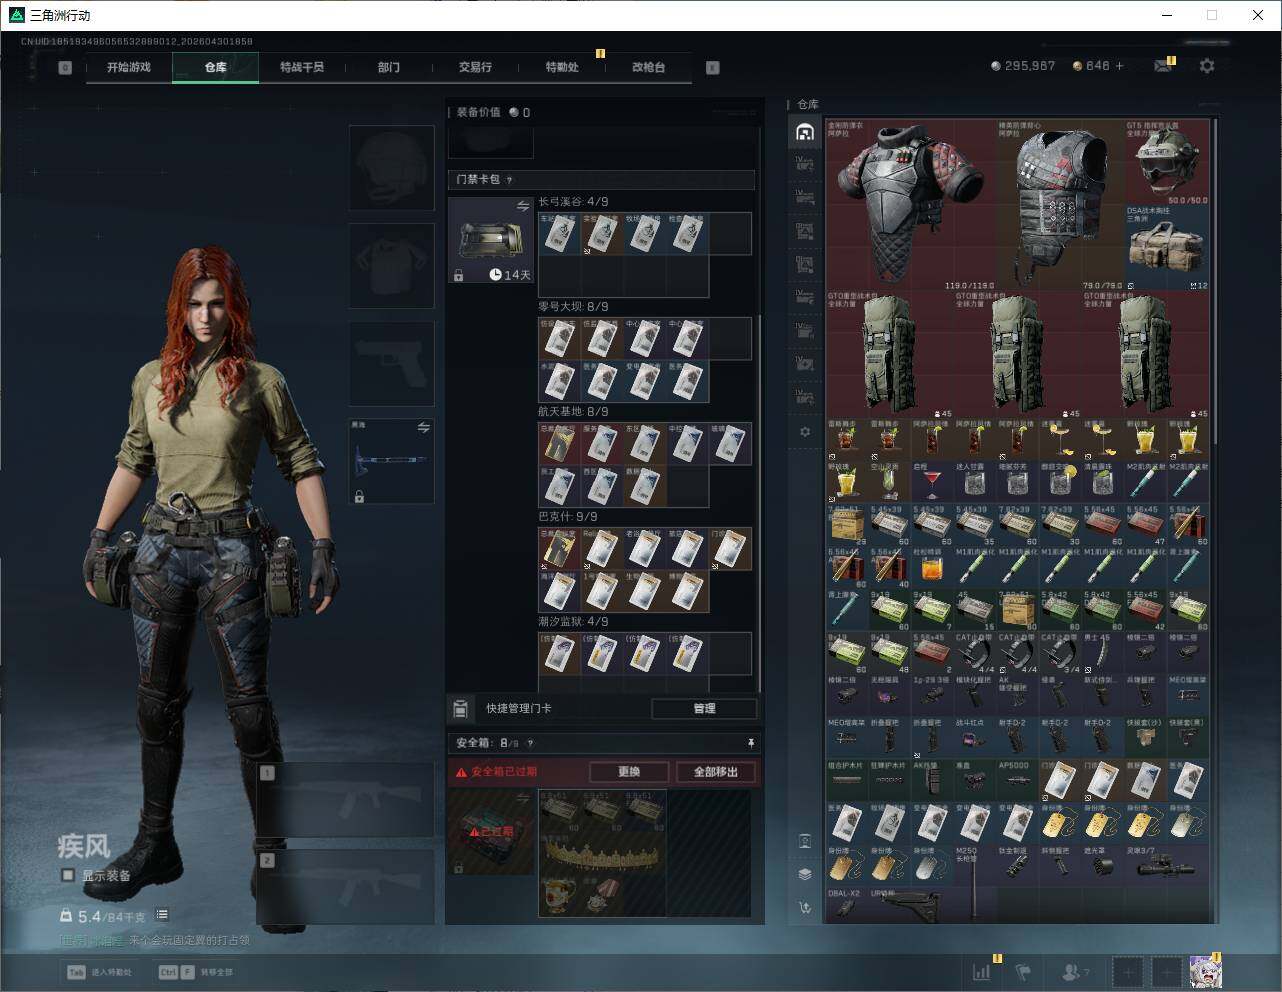The height and width of the screenshot is (992, 1282).
Task: Click the 长弓溪谷: 4/9 section label
Action: coord(573,202)
